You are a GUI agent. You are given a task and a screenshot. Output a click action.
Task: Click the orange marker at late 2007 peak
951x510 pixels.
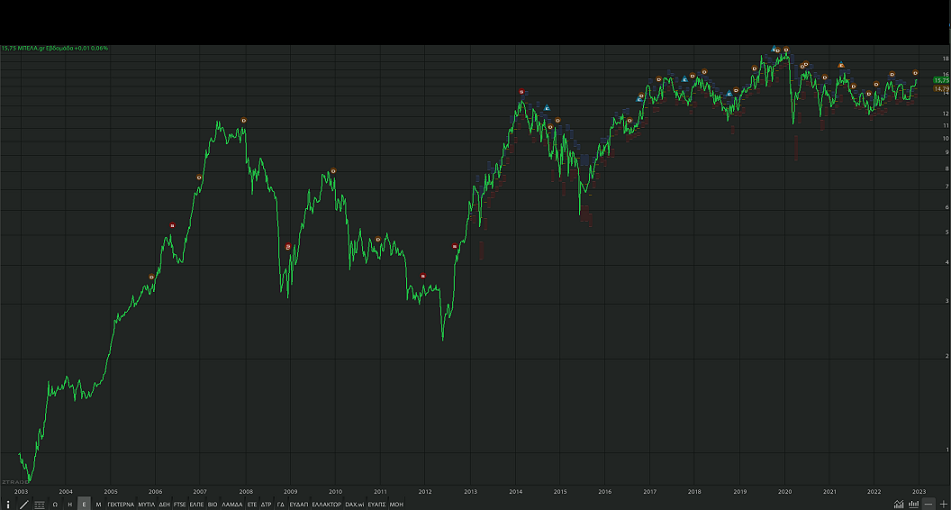point(244,121)
